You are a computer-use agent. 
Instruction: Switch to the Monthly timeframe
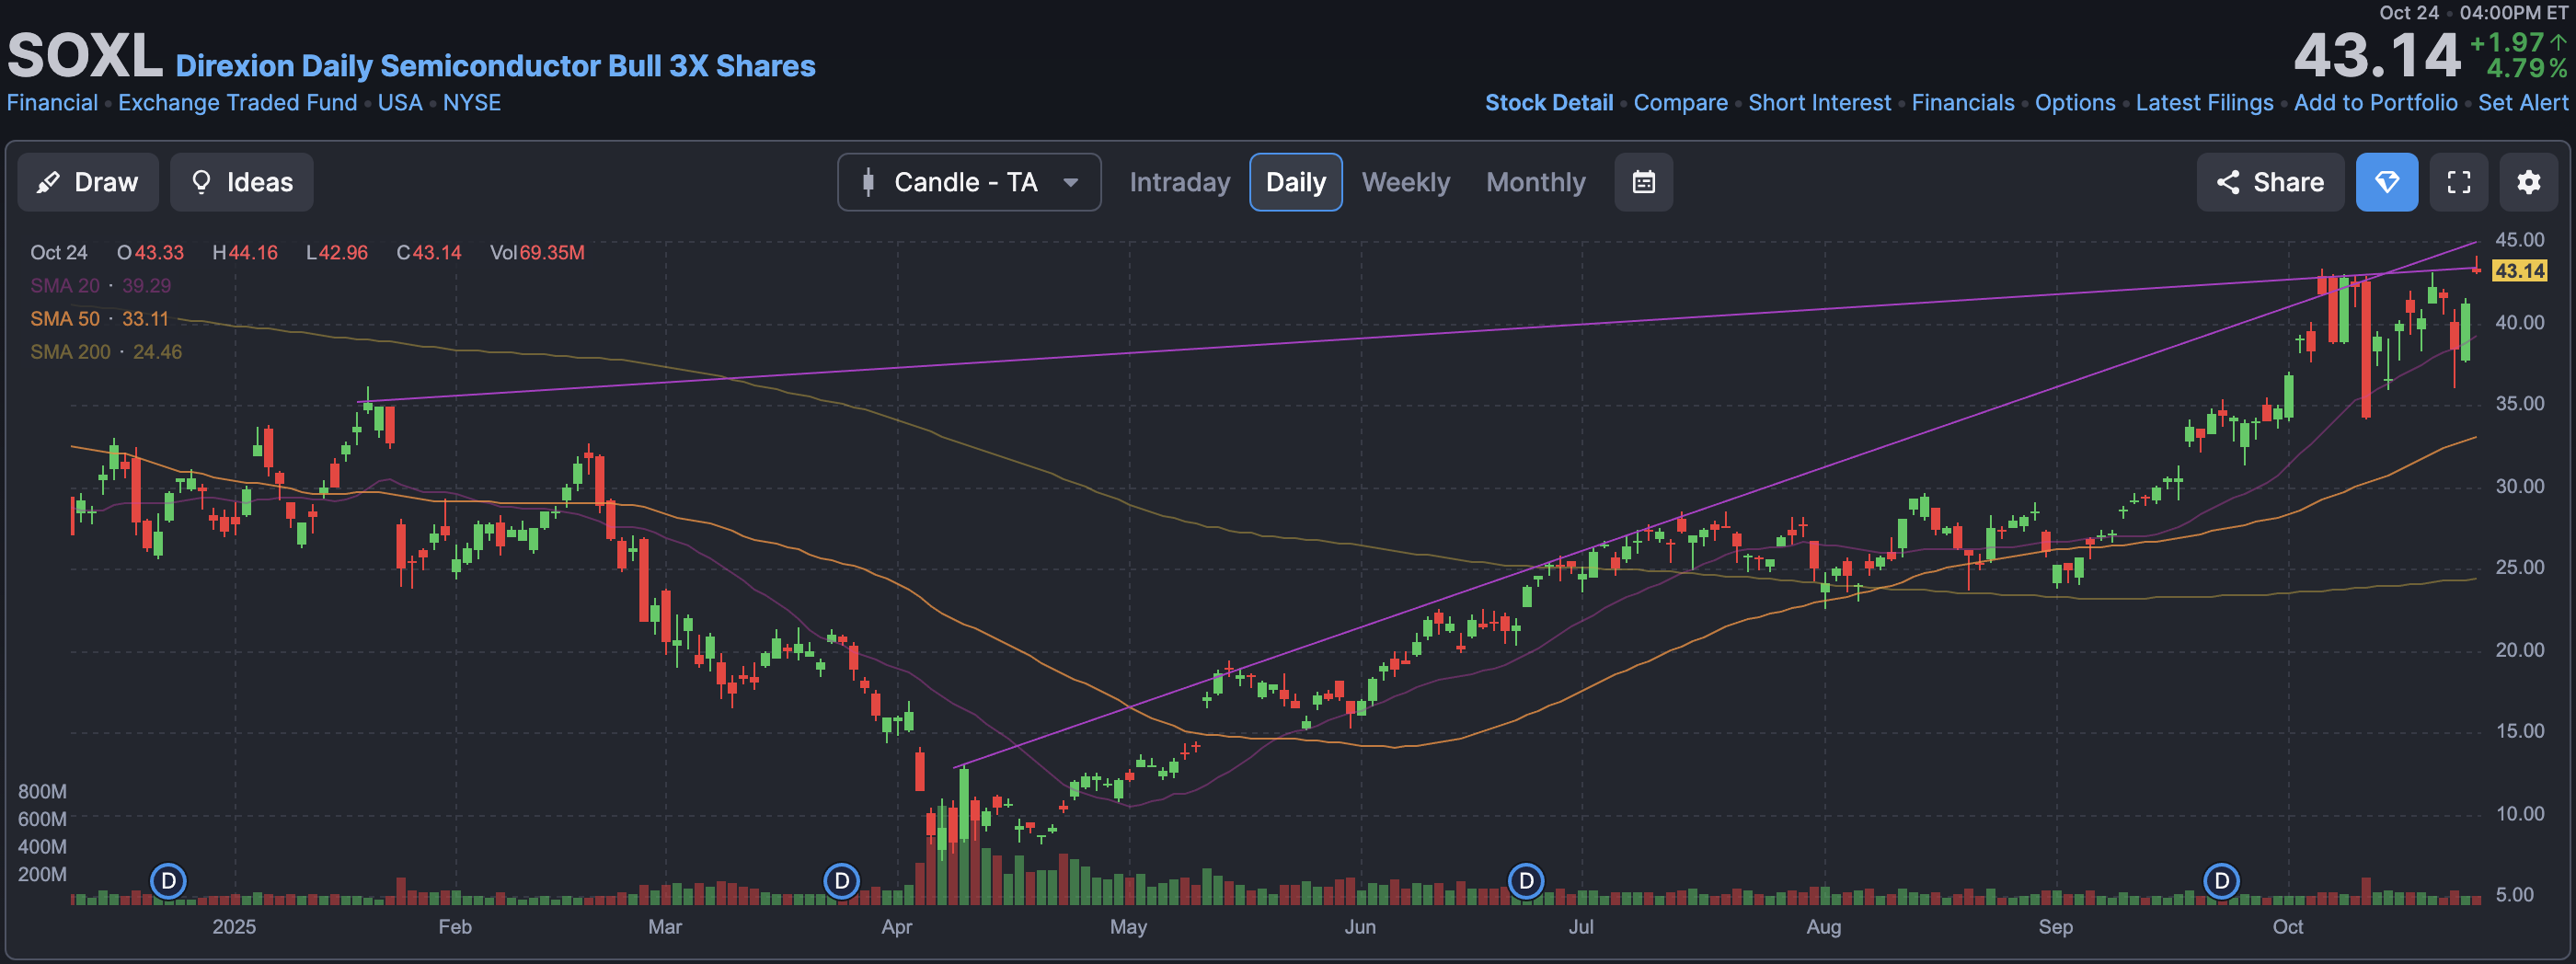(1535, 182)
